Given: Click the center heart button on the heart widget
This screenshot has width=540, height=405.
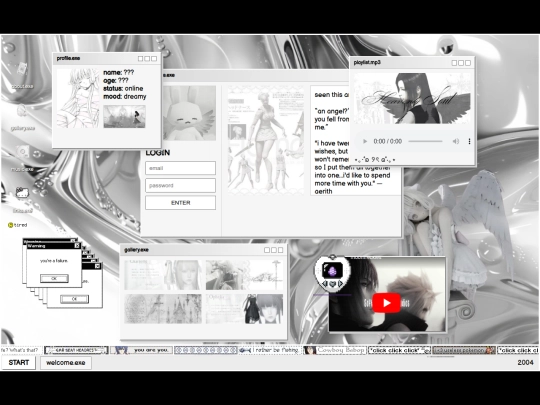Looking at the screenshot, I should point(332,284).
